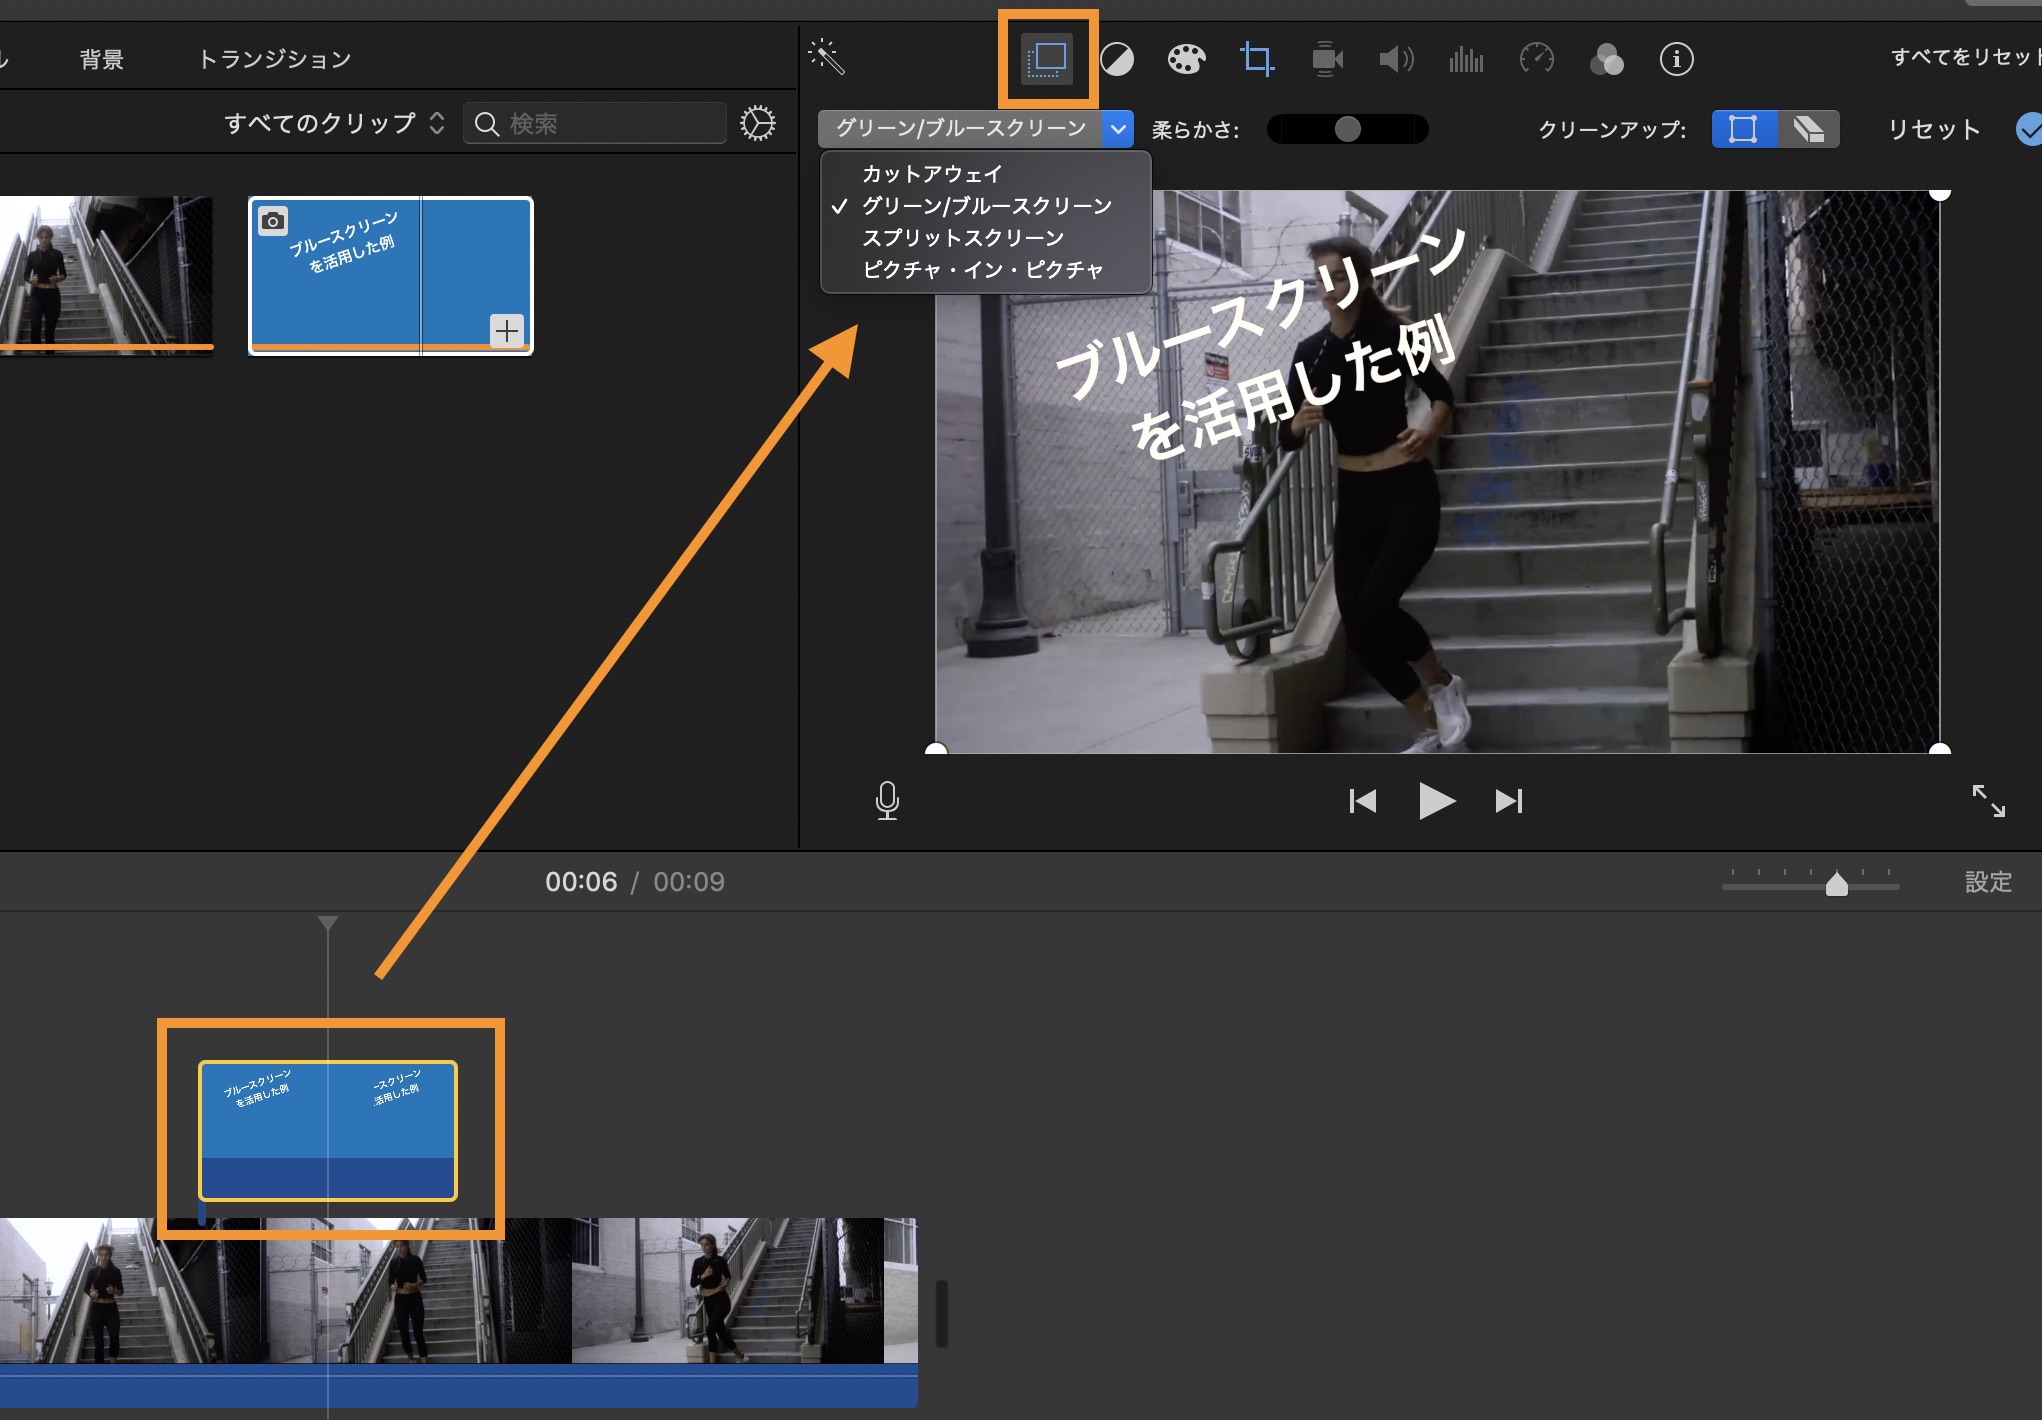Viewport: 2042px width, 1420px height.
Task: Click the リセット button
Action: (x=1934, y=129)
